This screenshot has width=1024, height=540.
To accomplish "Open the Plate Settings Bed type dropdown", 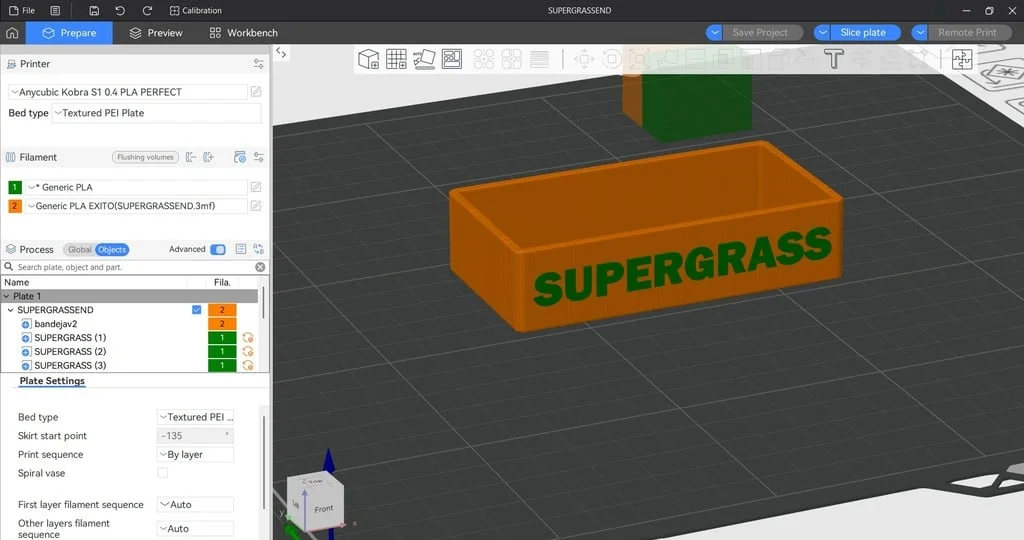I will pyautogui.click(x=195, y=417).
